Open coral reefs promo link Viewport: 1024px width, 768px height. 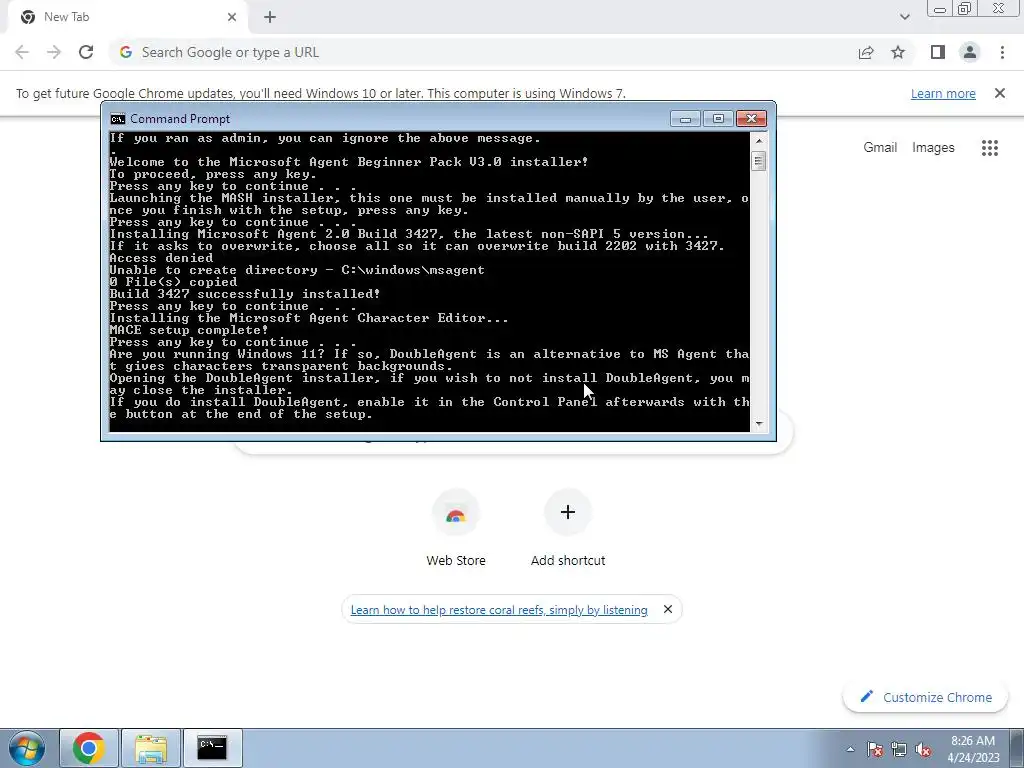pos(499,609)
